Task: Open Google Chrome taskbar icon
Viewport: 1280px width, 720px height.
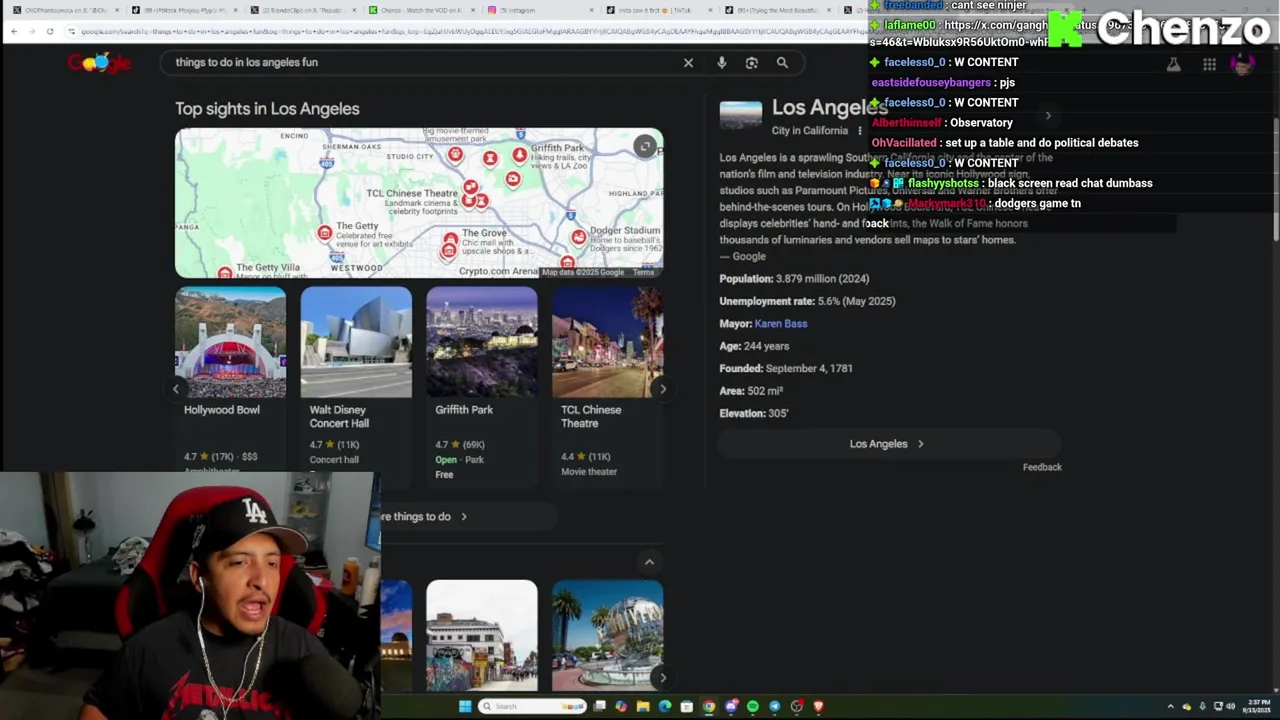Action: tap(709, 706)
